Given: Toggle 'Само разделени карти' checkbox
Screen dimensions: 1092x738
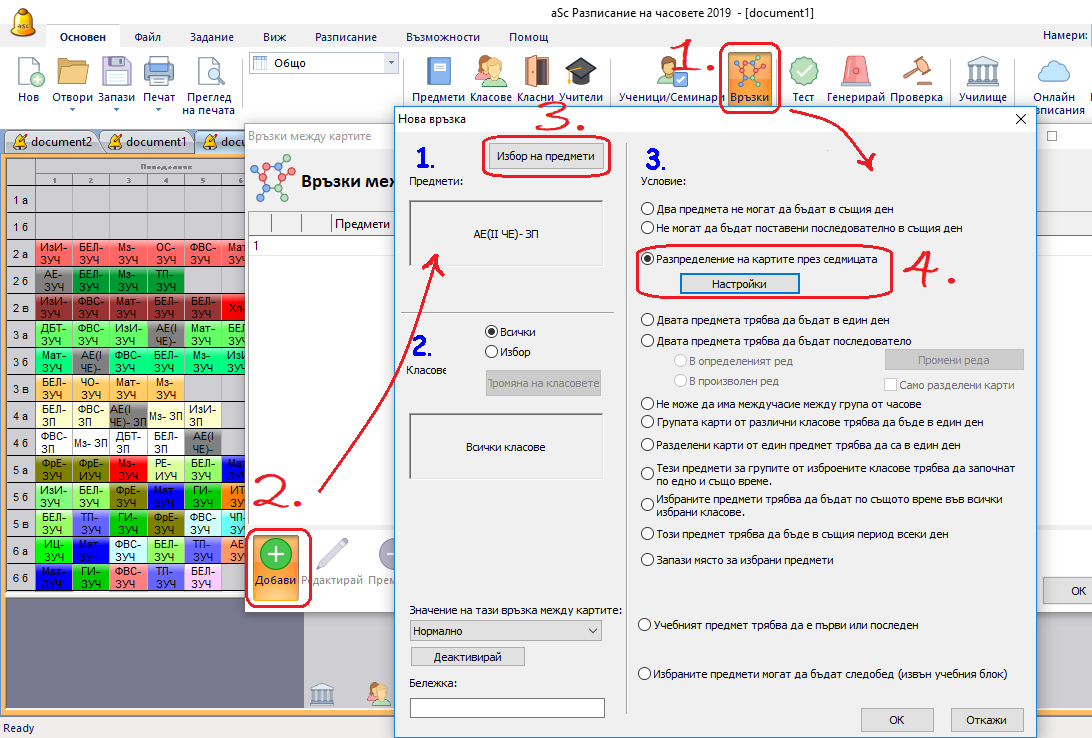Looking at the screenshot, I should click(x=891, y=385).
